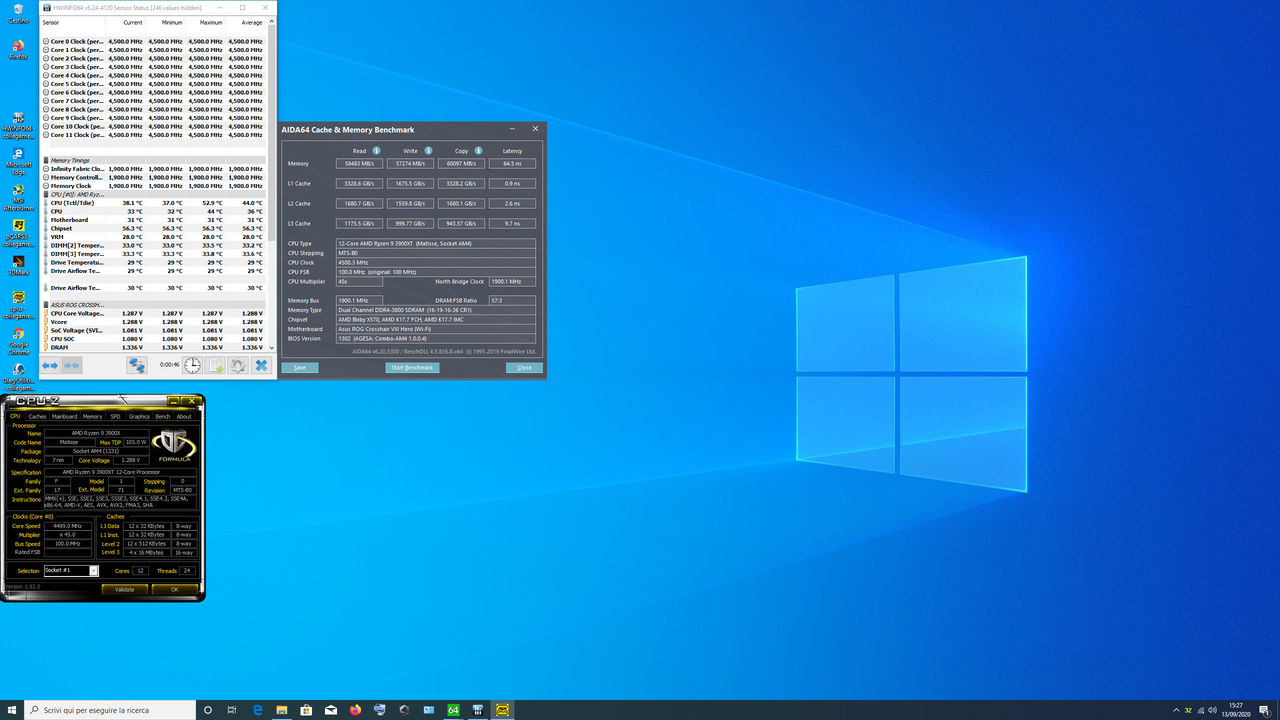Switch to CPU-Z taskbar button
The height and width of the screenshot is (720, 1280).
[x=502, y=710]
